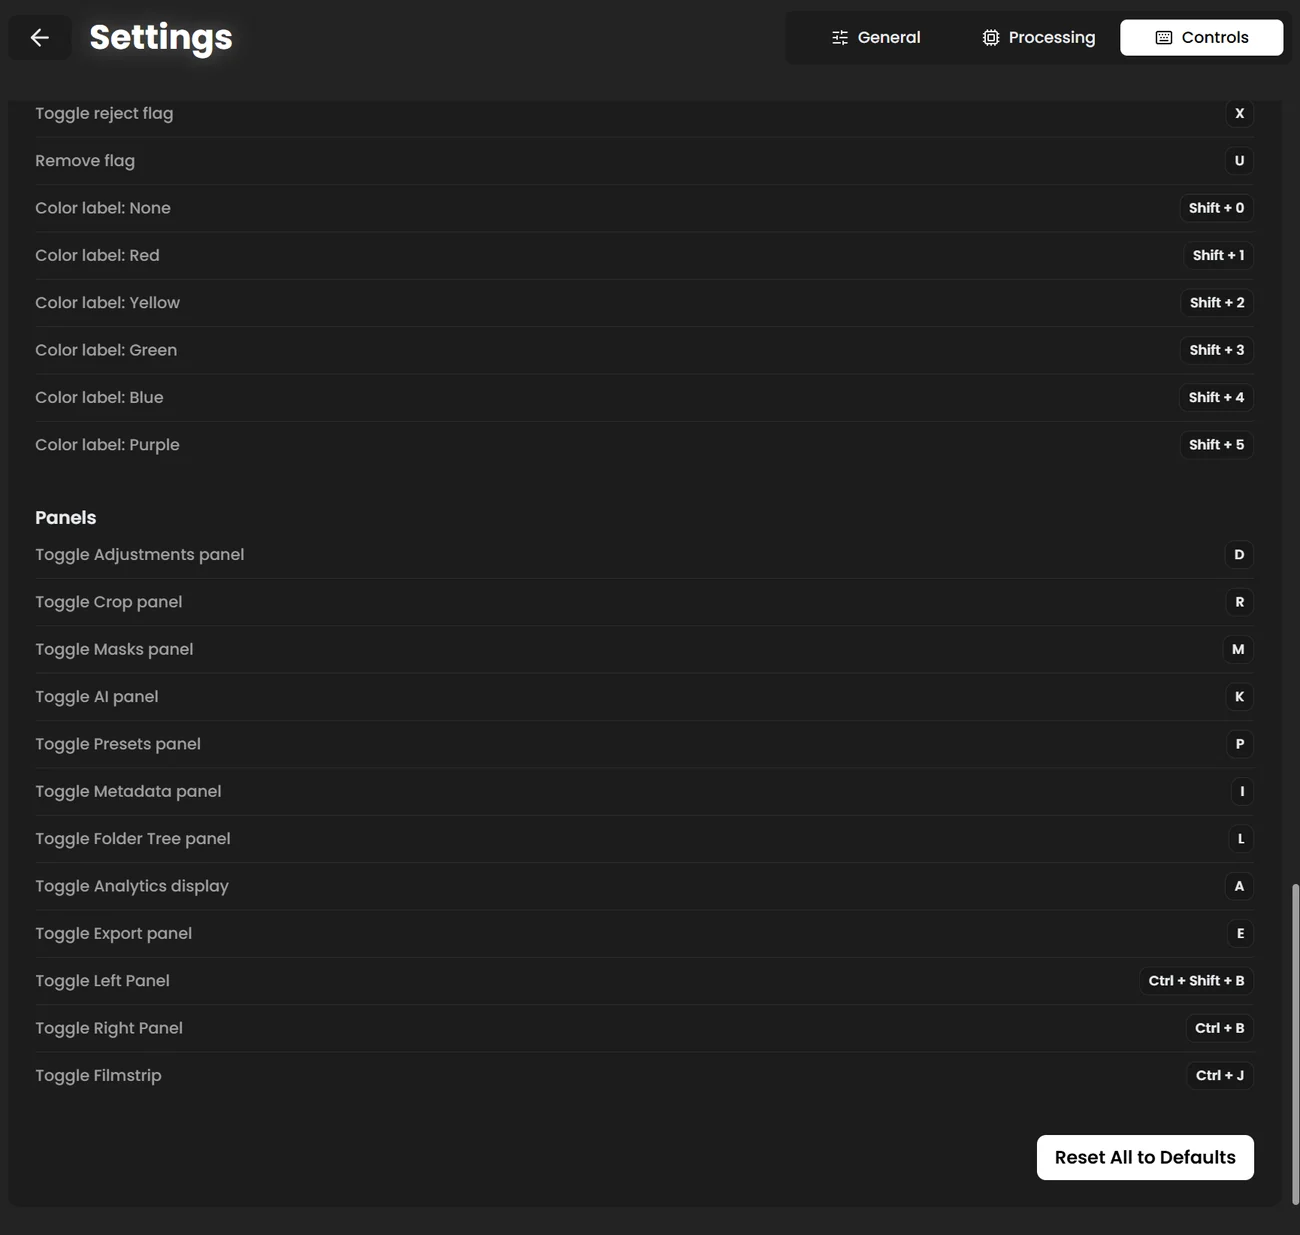Image resolution: width=1300 pixels, height=1235 pixels.
Task: Change the Shift + 3 shortcut key
Action: click(1216, 350)
